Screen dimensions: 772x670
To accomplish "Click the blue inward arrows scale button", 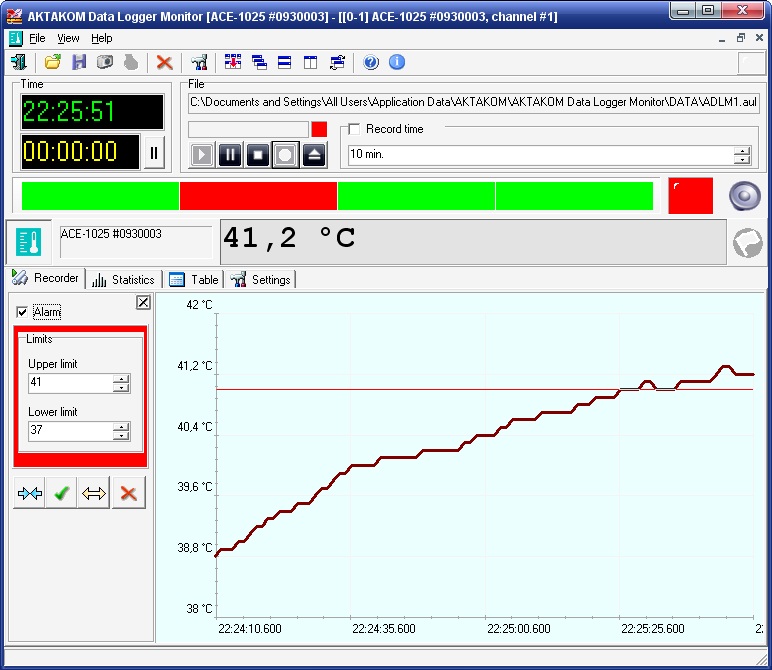I will (x=30, y=493).
